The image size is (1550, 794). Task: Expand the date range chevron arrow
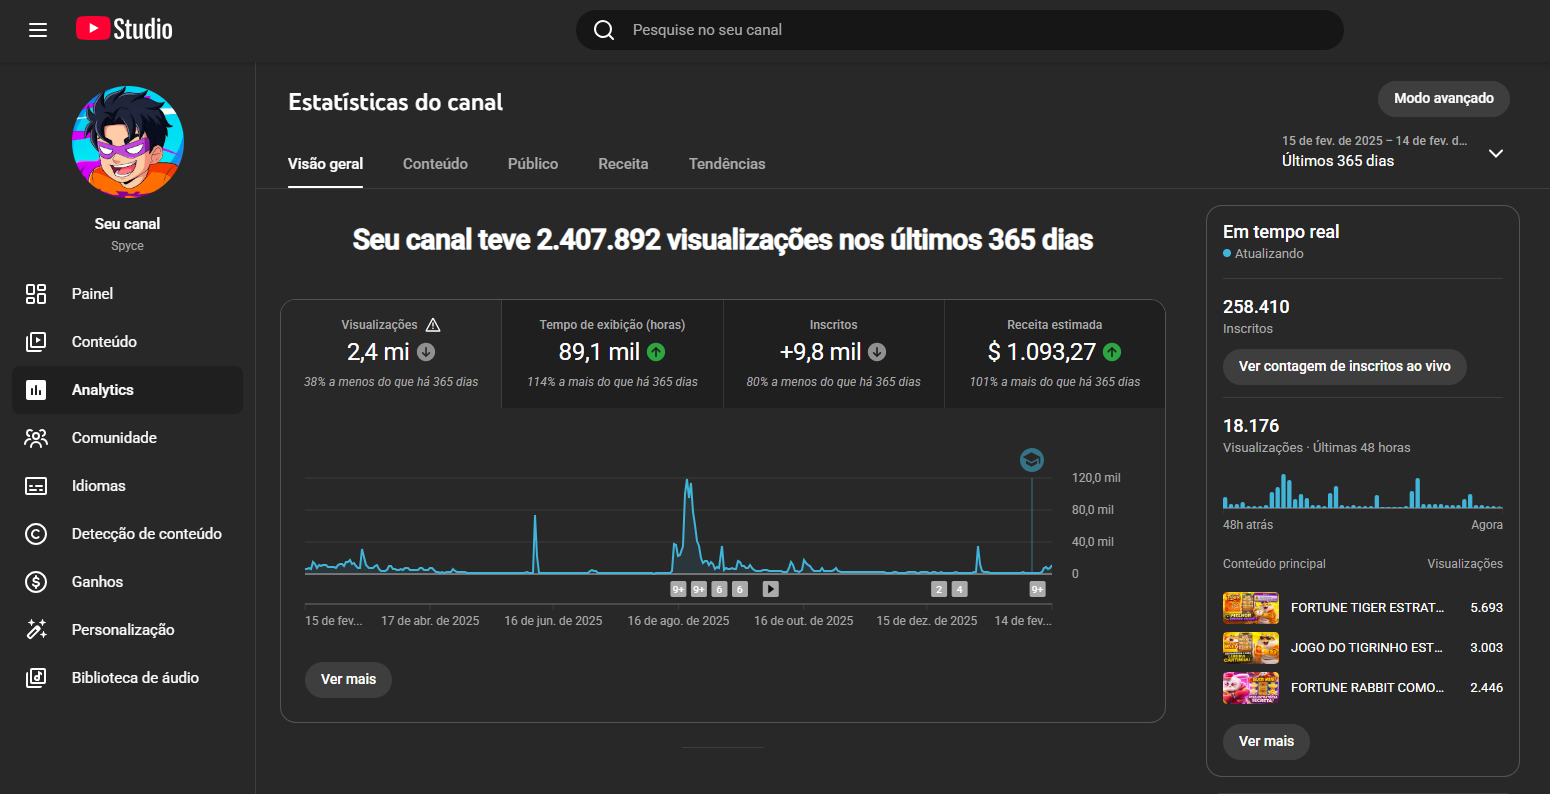coord(1496,153)
